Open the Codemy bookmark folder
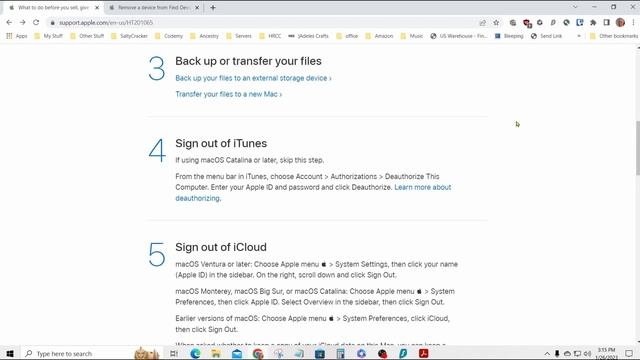 click(169, 36)
